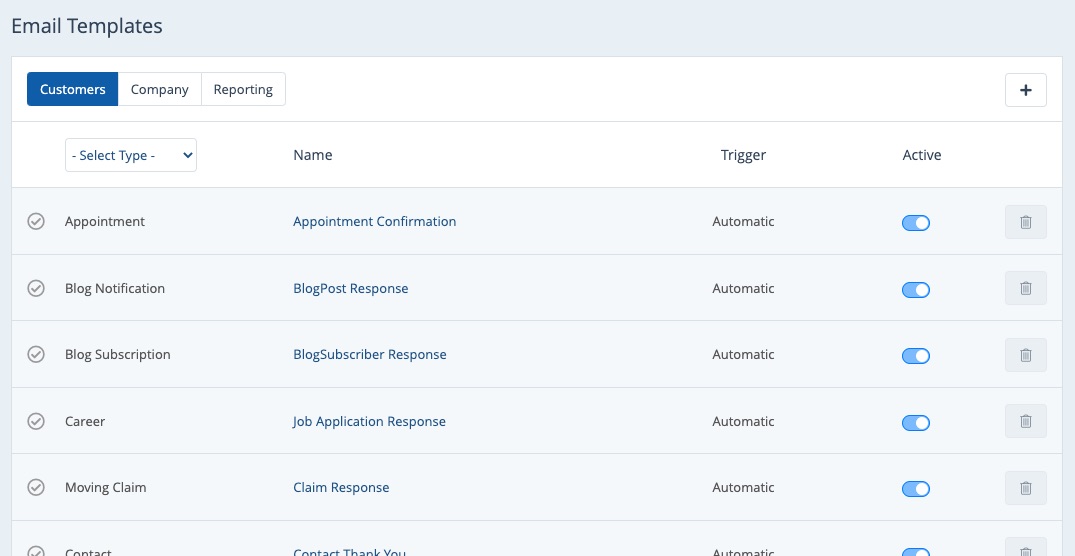This screenshot has width=1075, height=556.
Task: Click trash icon in Claim Response row
Action: tap(1025, 488)
